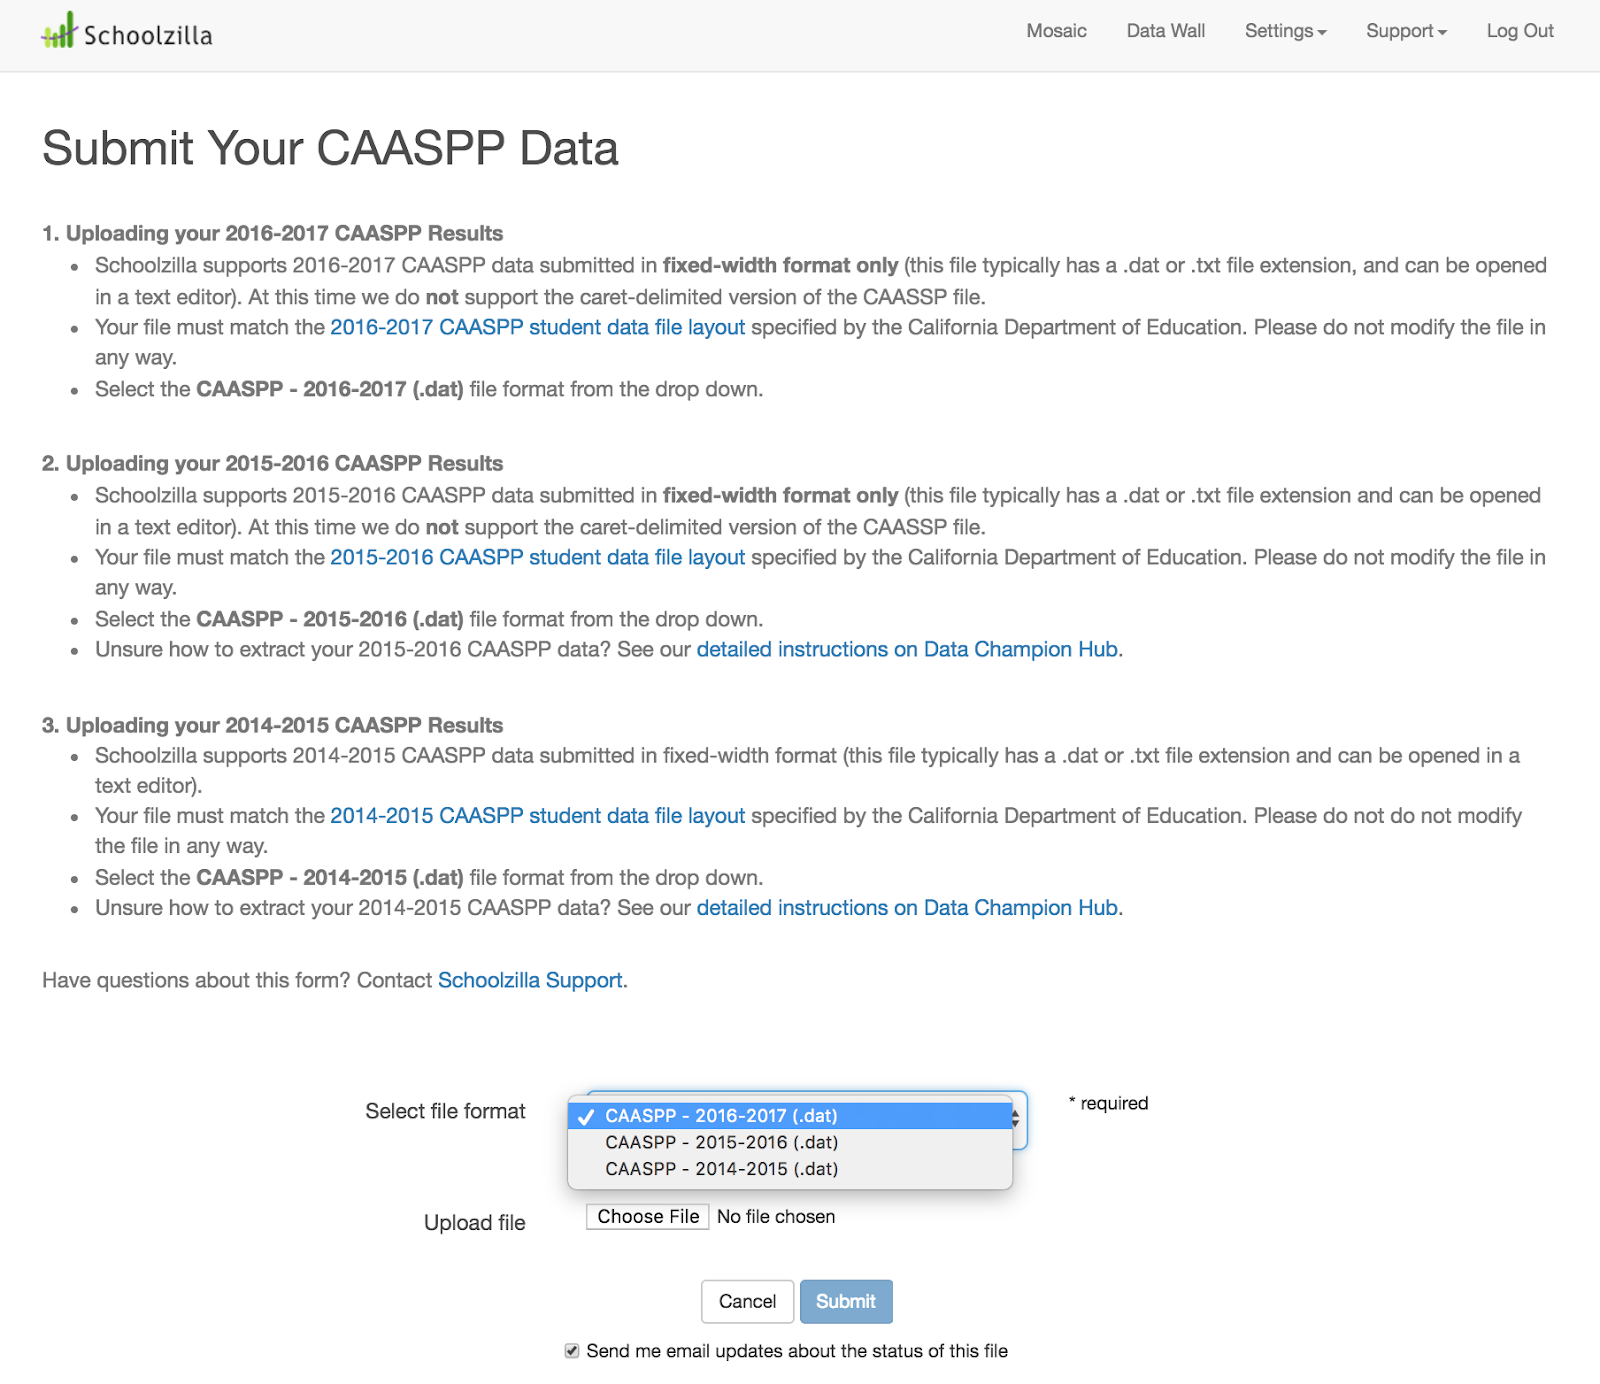Click the '* required' note
Image resolution: width=1600 pixels, height=1384 pixels.
point(1108,1103)
